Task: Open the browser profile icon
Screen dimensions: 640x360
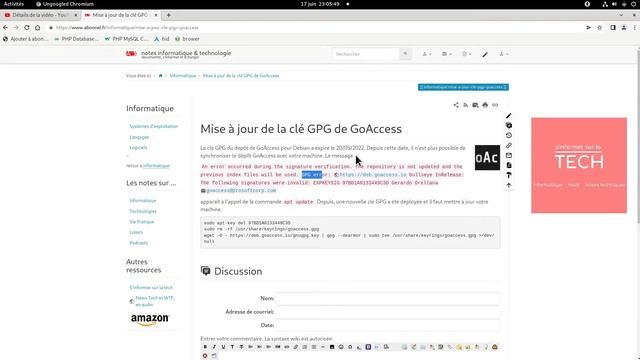Action: [x=624, y=27]
